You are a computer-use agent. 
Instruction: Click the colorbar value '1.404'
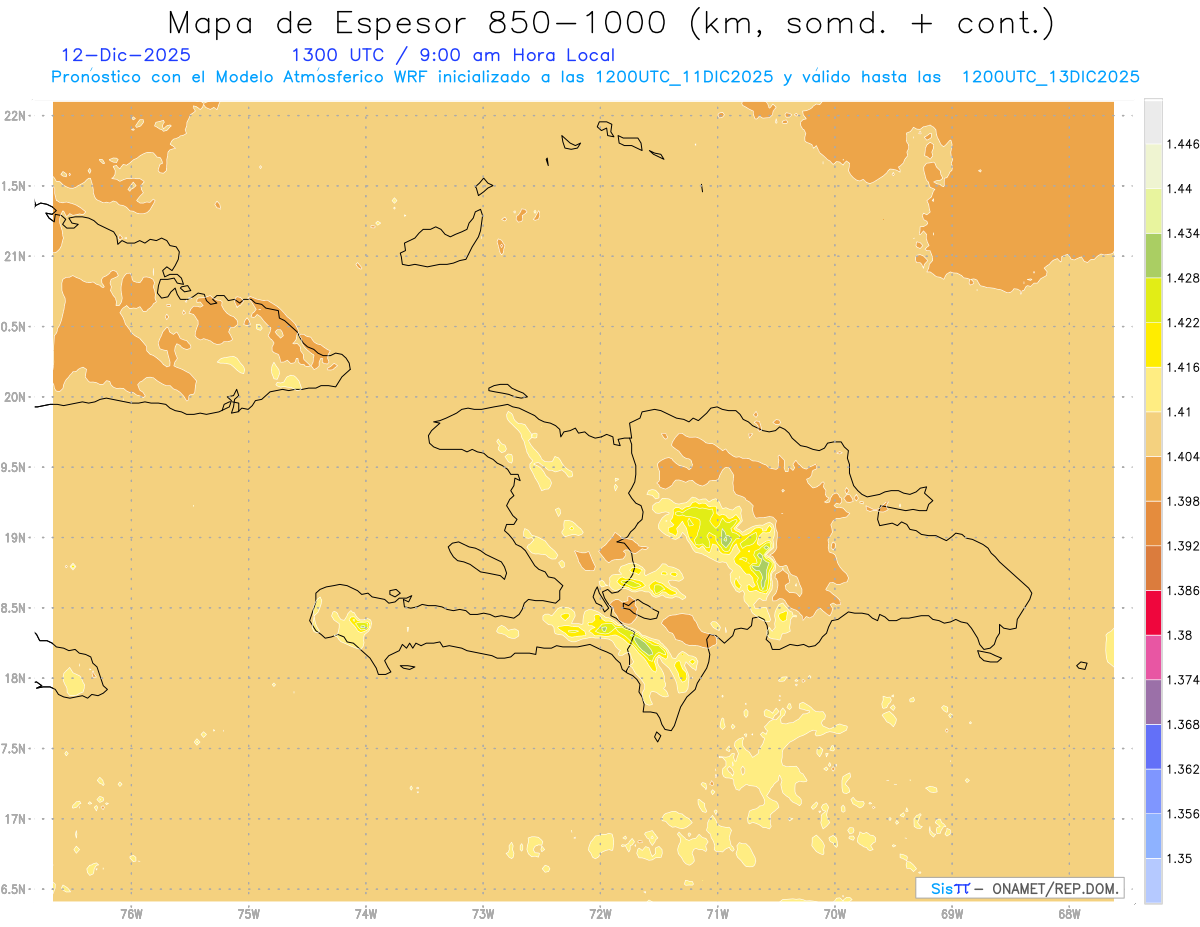(x=1184, y=456)
